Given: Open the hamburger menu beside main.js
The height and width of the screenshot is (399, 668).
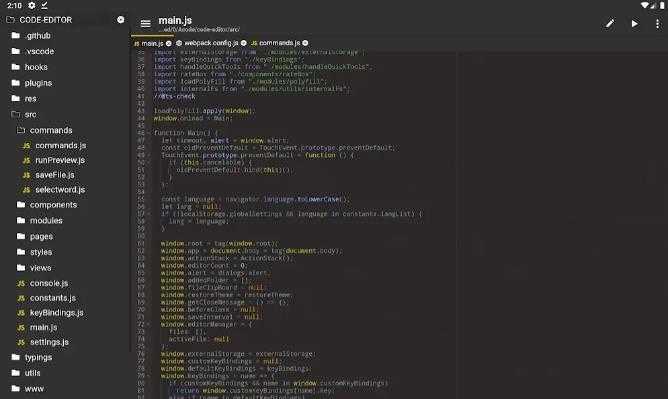Looking at the screenshot, I should click(146, 23).
